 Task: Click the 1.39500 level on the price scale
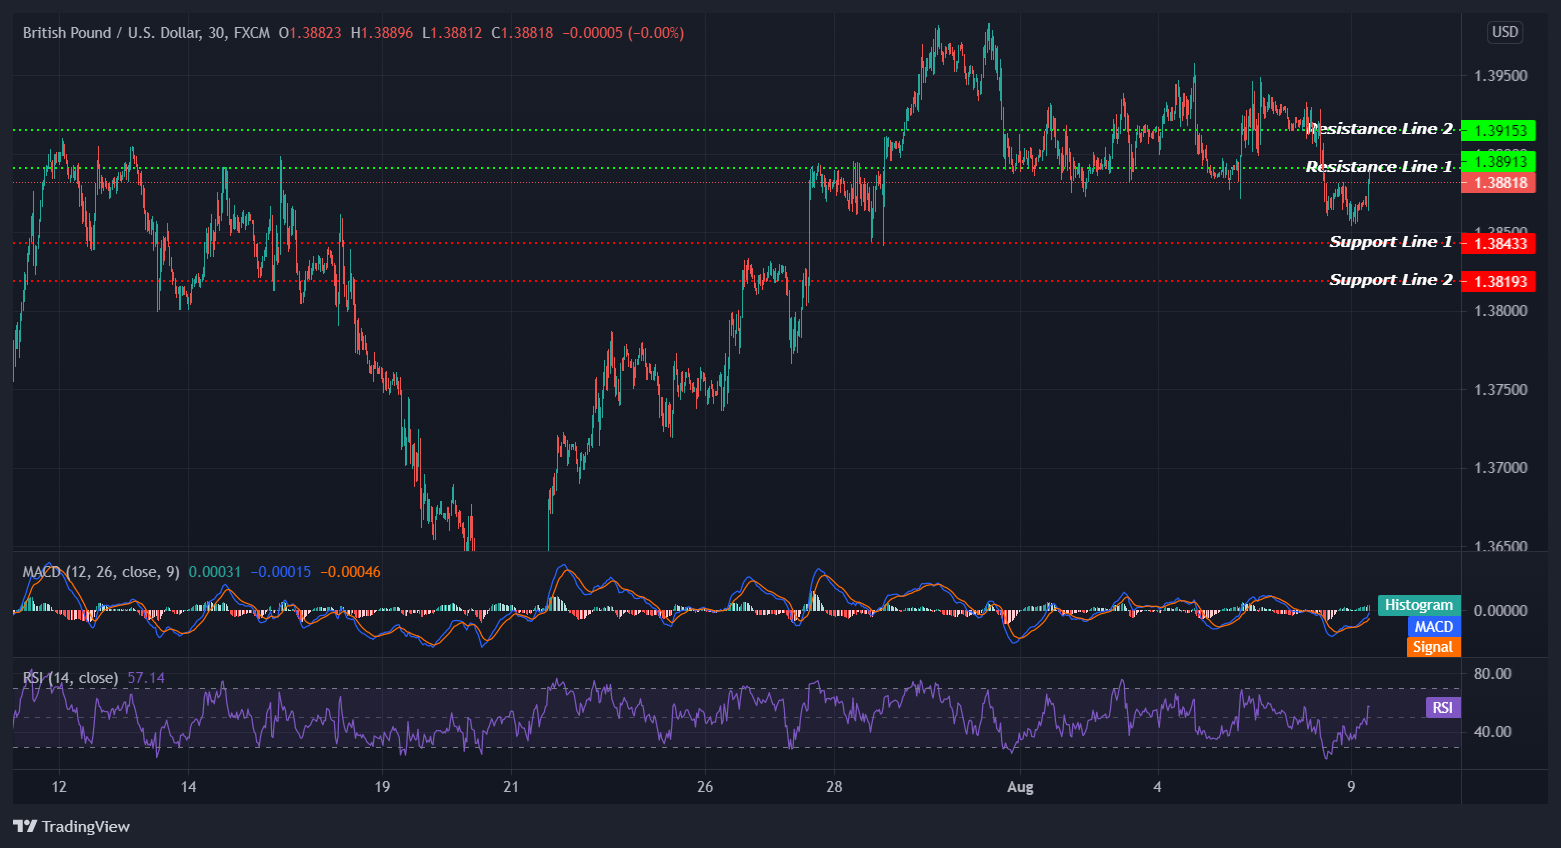(1502, 74)
